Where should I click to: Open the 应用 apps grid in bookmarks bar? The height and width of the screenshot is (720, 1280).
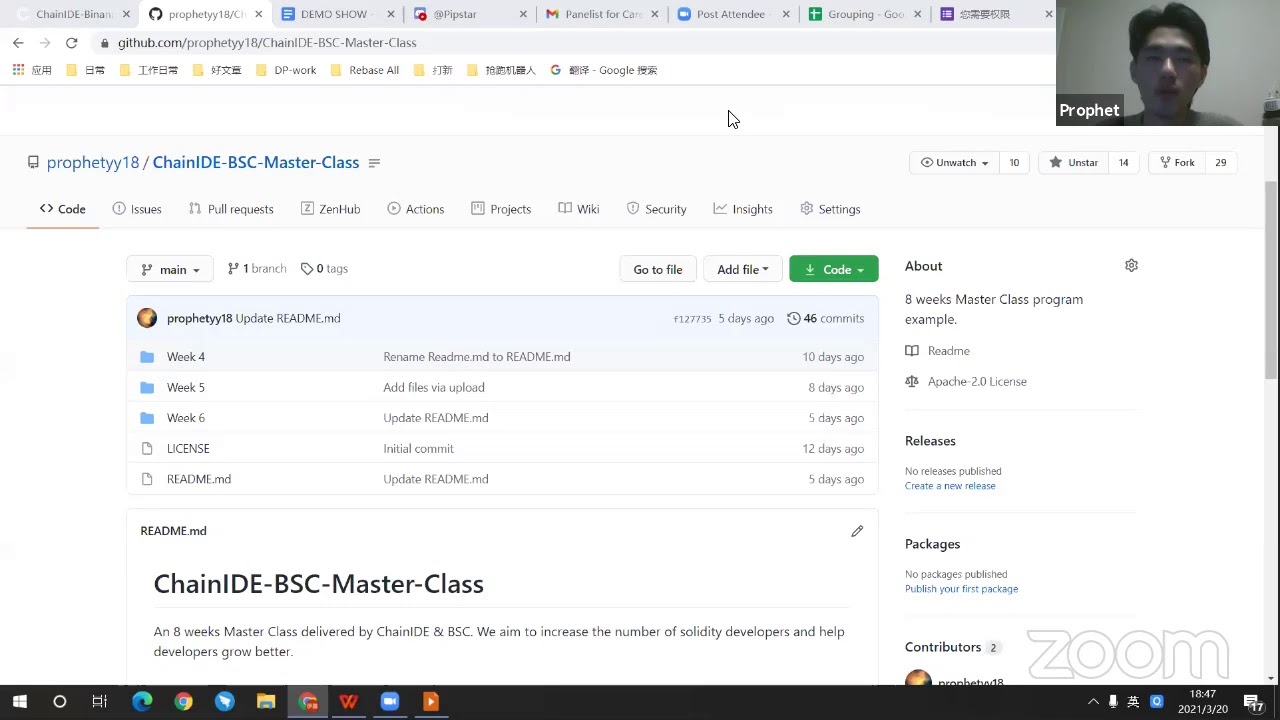click(31, 70)
